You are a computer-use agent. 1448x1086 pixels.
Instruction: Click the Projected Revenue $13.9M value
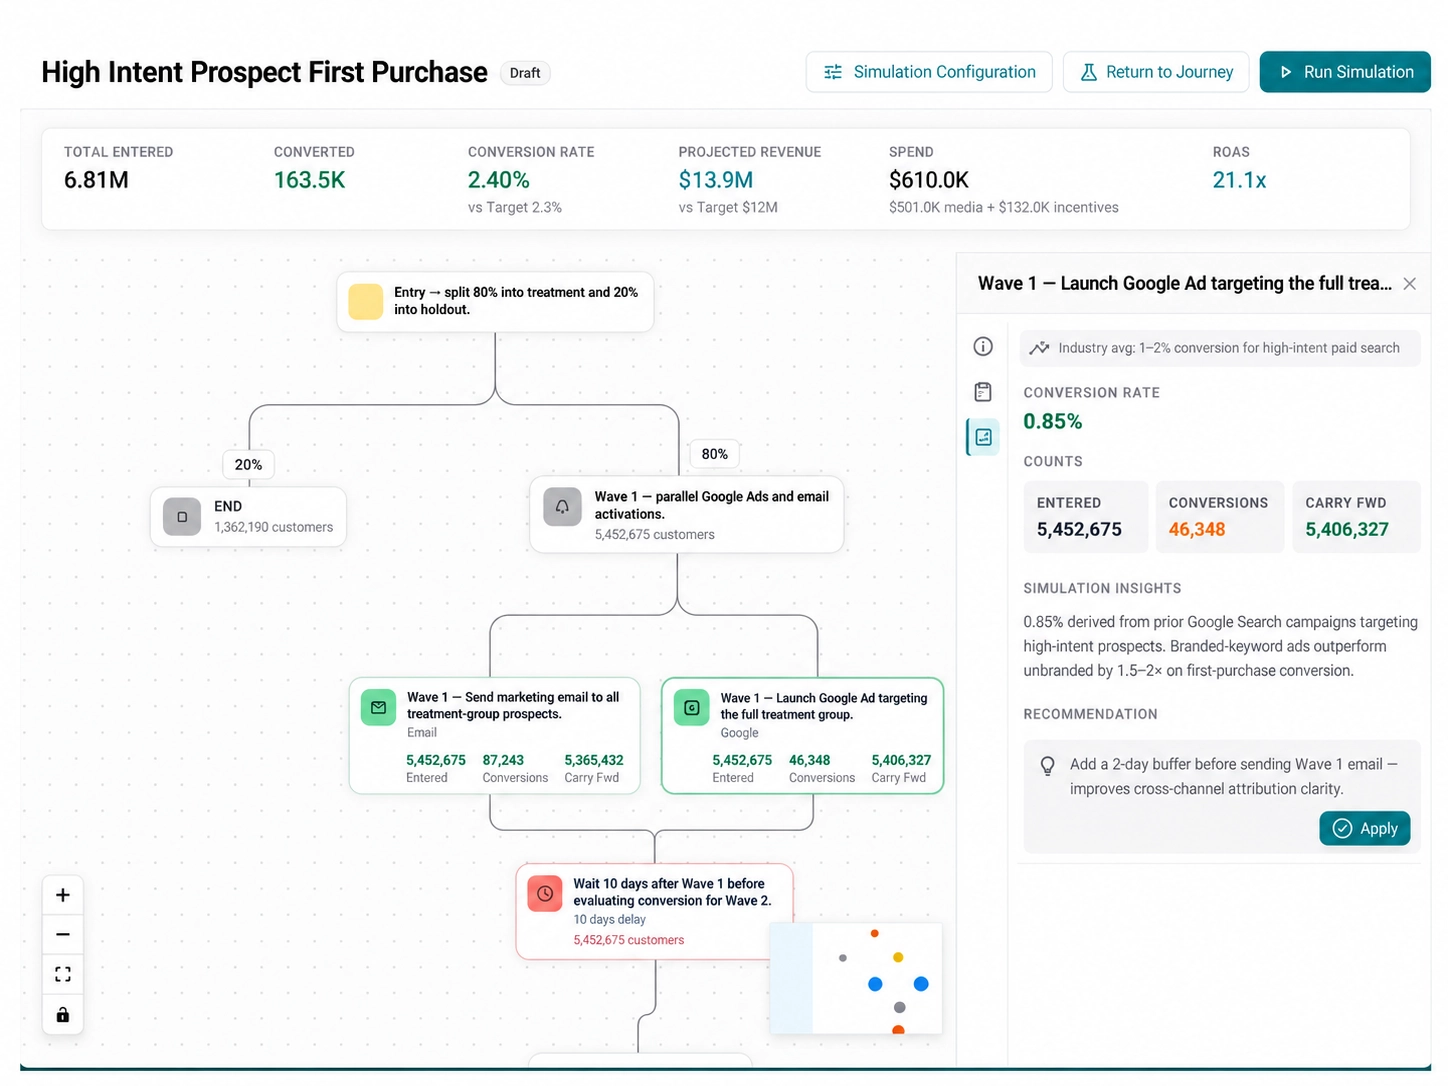[x=716, y=180]
